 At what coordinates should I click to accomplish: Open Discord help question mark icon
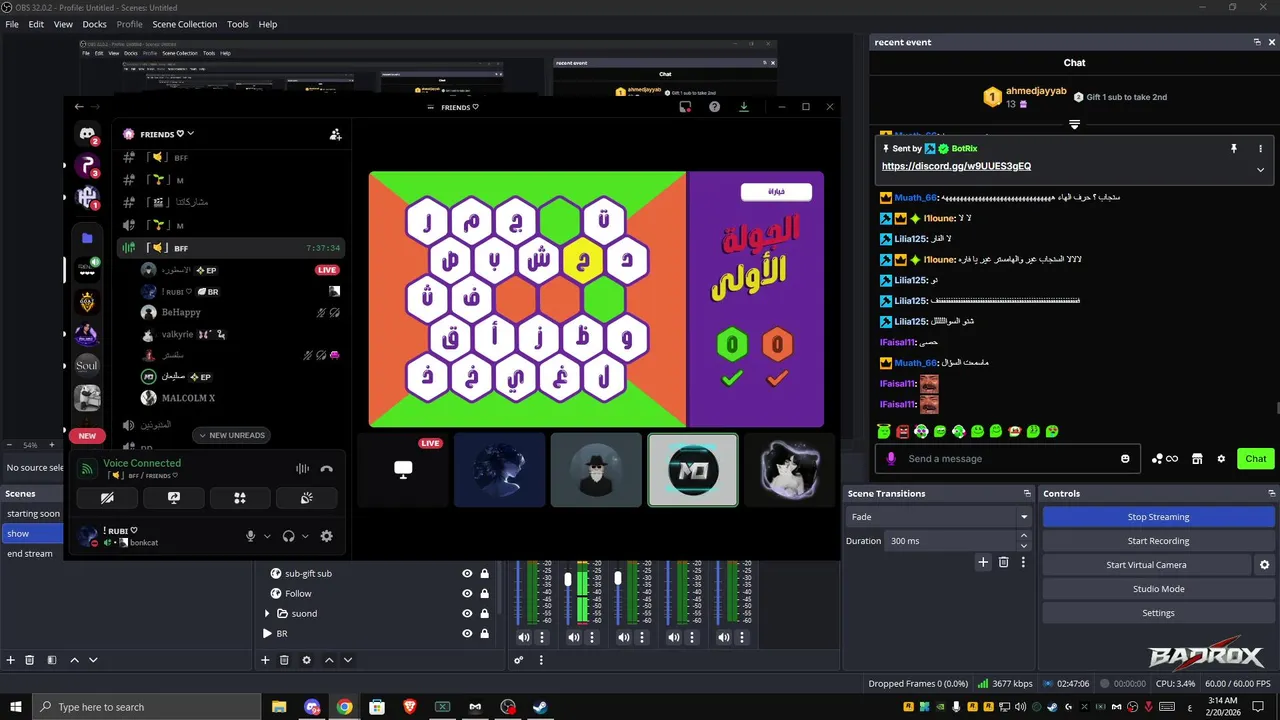coord(714,107)
